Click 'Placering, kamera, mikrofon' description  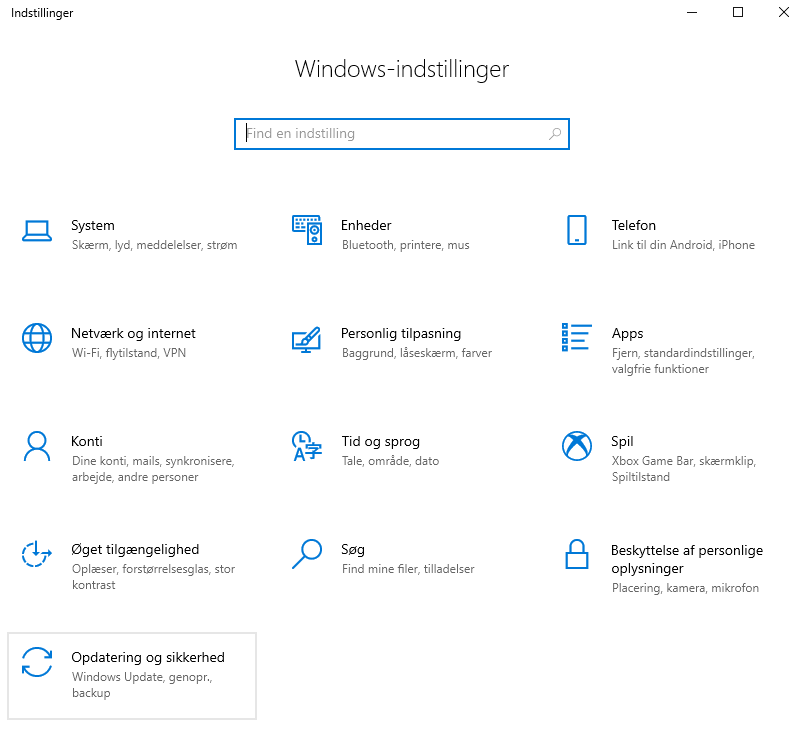[685, 588]
